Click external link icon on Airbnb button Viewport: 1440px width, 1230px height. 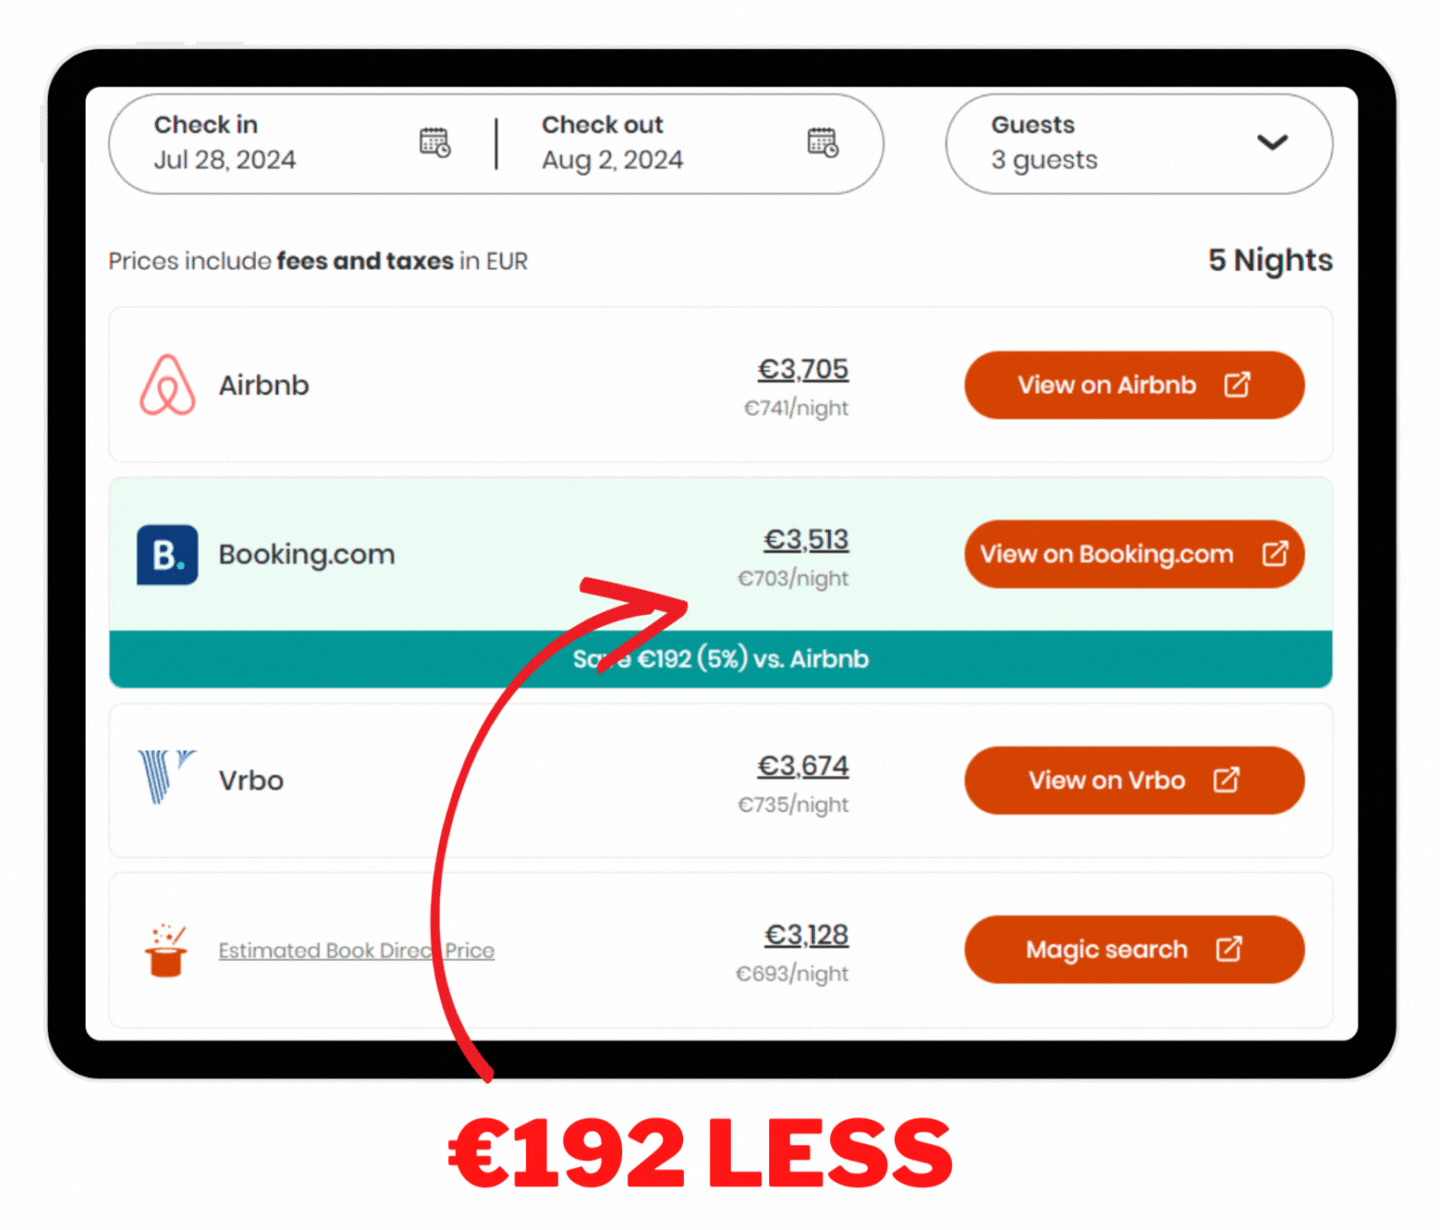[x=1237, y=385]
